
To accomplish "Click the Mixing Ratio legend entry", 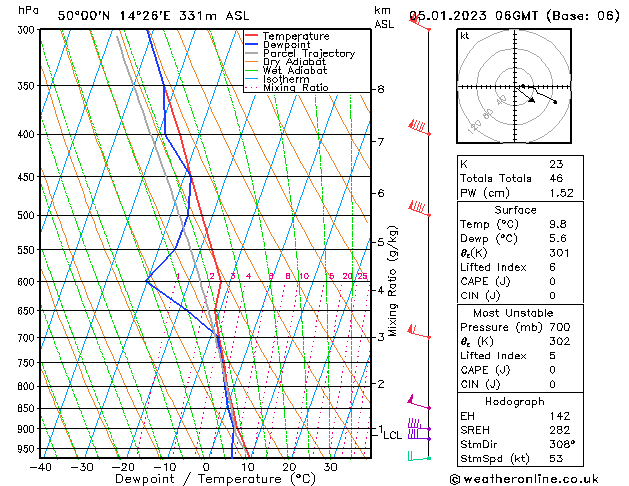I will click(287, 88).
